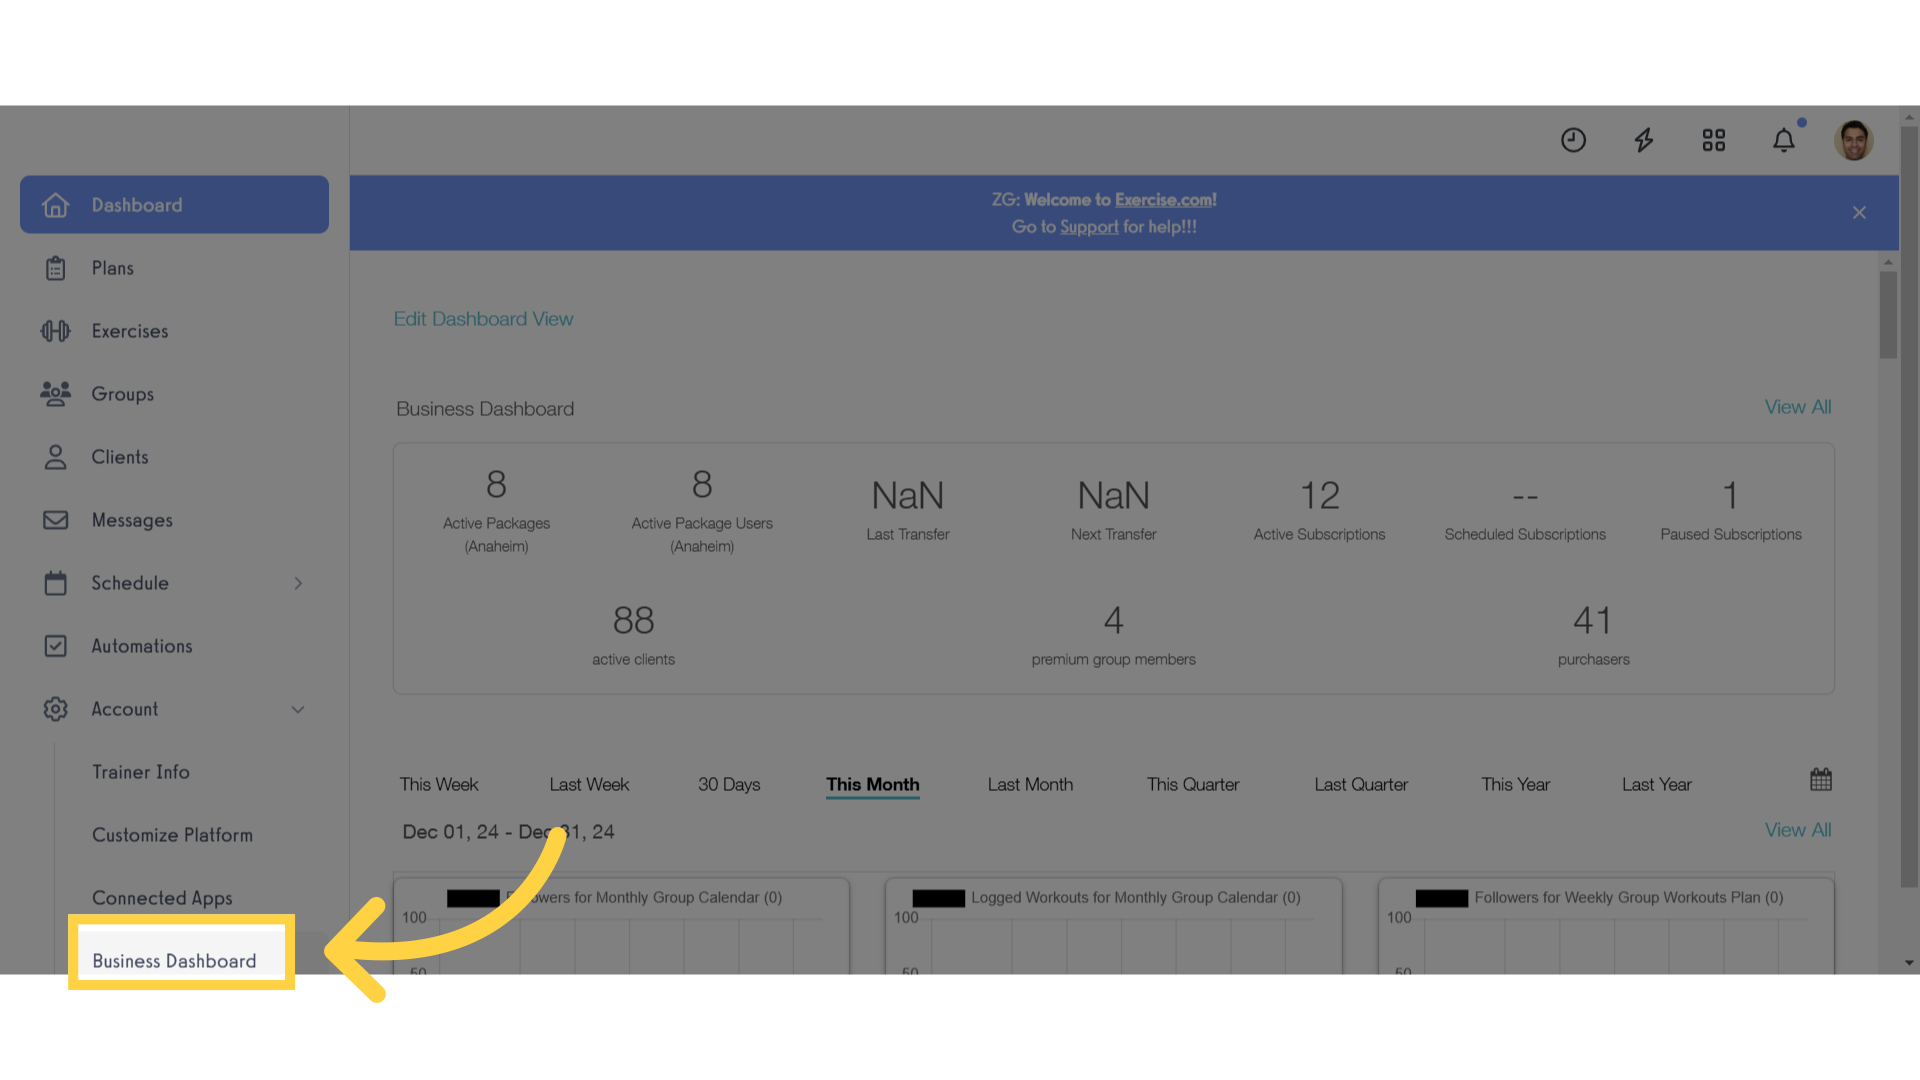The image size is (1920, 1080).
Task: Open the Plans section icon
Action: pos(54,268)
